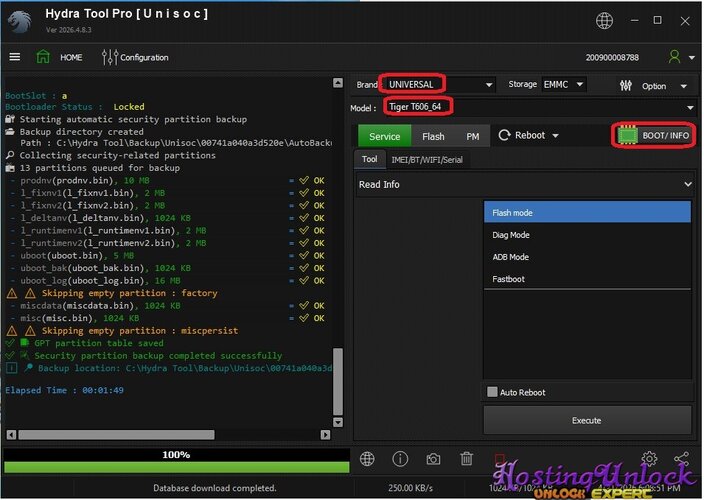Open the hamburger menu icon

(x=15, y=57)
